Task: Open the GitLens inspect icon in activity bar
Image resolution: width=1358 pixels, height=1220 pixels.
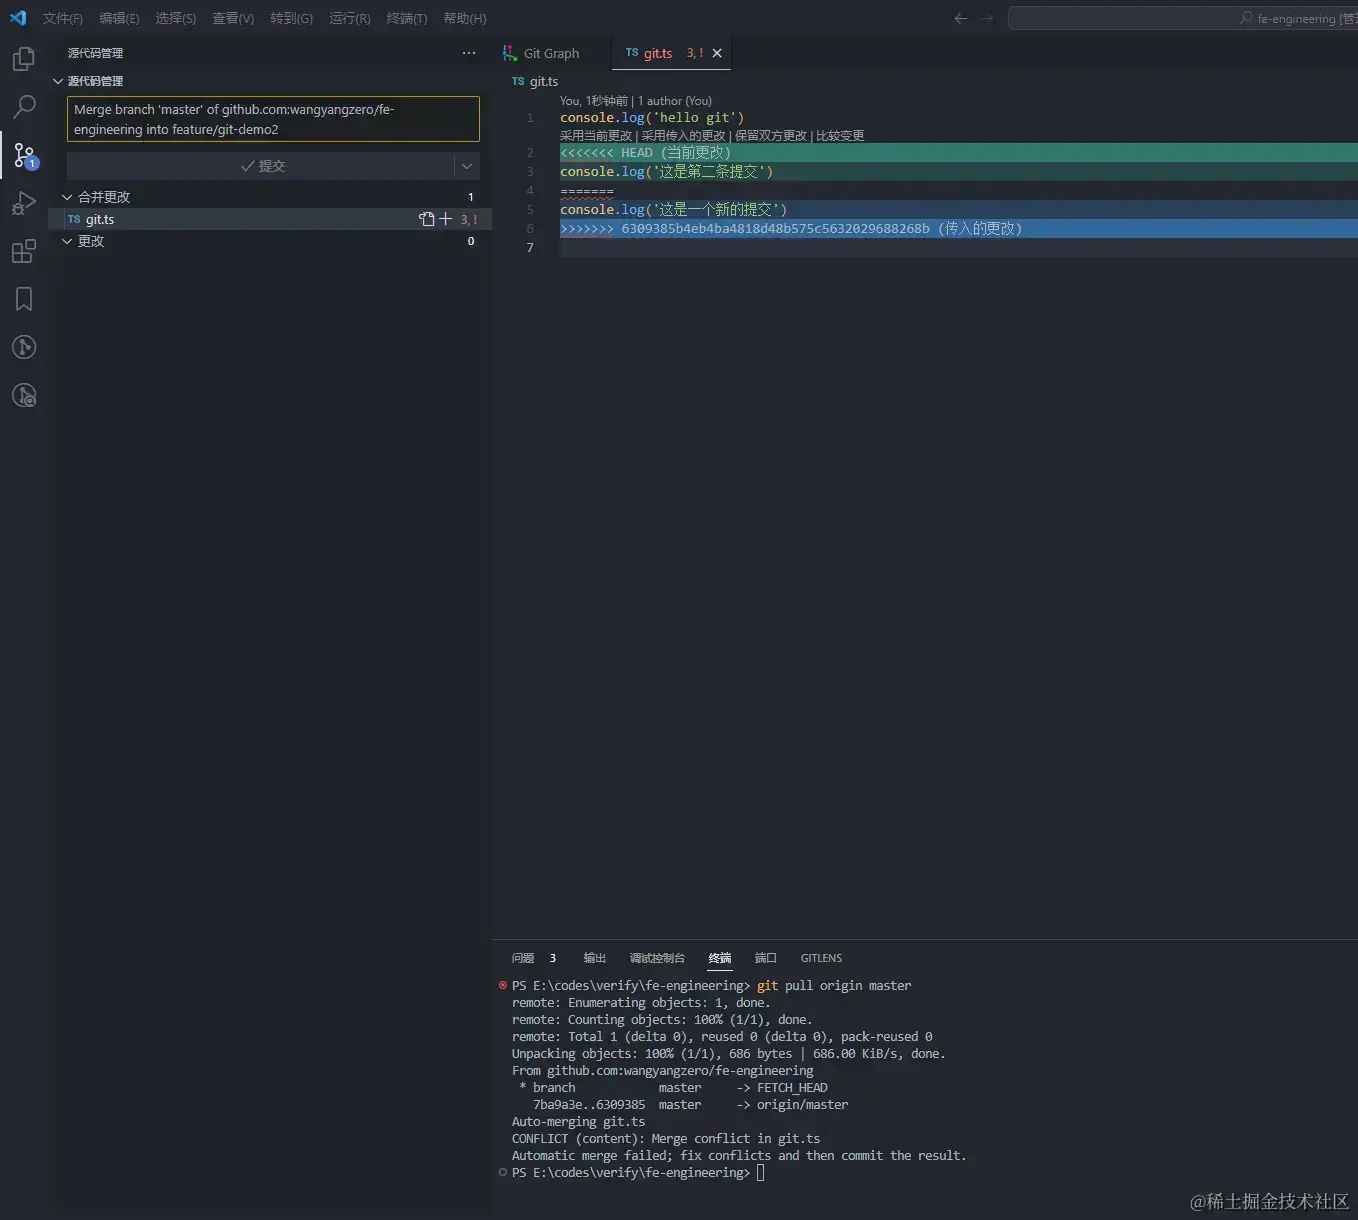Action: pyautogui.click(x=24, y=395)
